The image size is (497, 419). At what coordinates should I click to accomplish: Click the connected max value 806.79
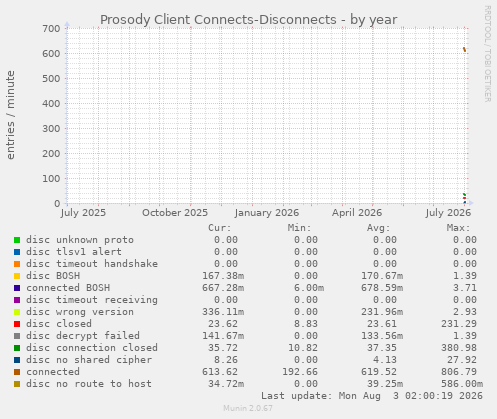coord(459,372)
